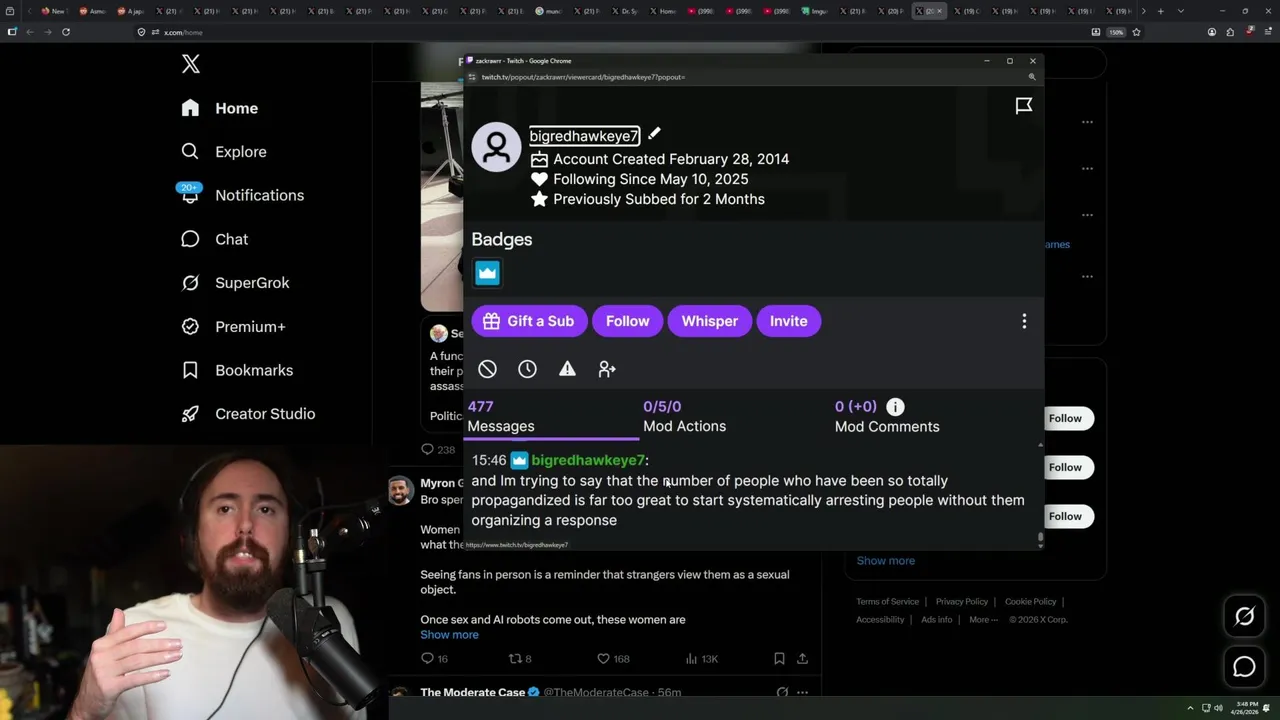Viewport: 1280px width, 720px height.
Task: Click the Whisper button
Action: (x=709, y=321)
